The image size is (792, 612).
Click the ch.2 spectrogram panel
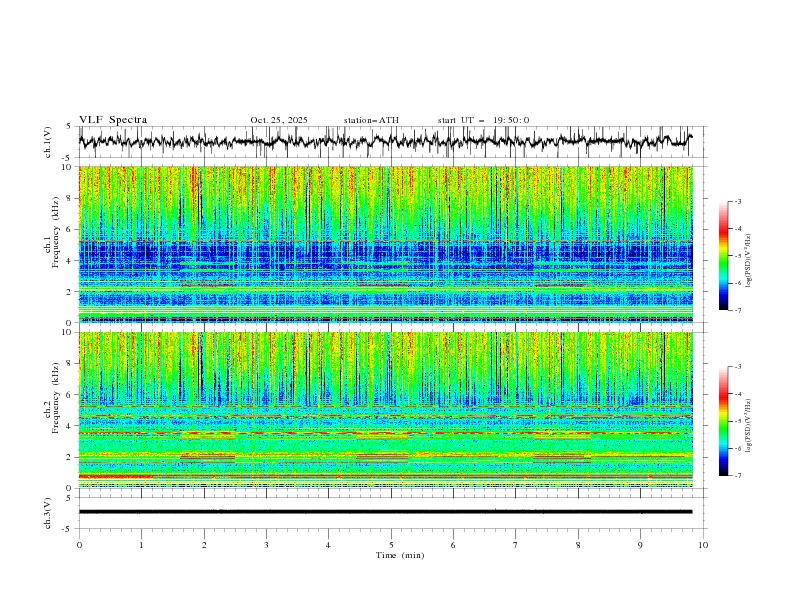(385, 410)
